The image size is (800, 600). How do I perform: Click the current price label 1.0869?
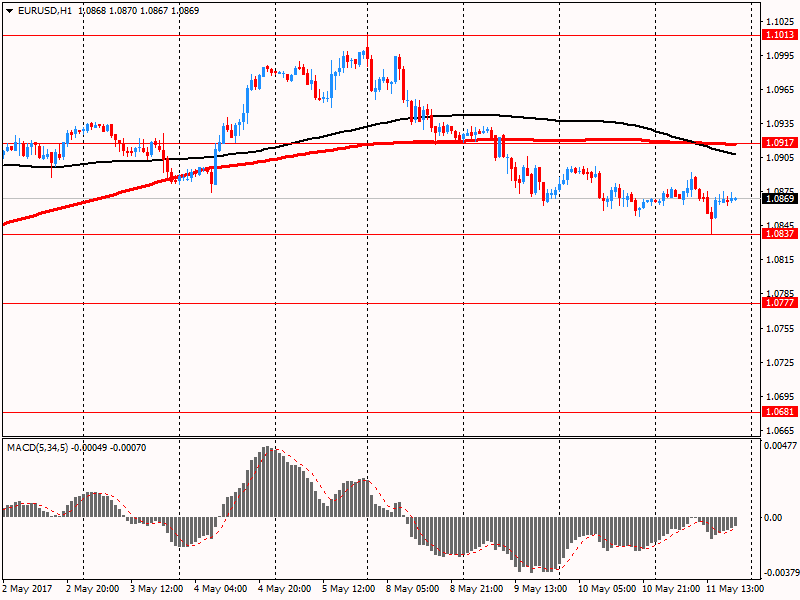click(x=780, y=198)
